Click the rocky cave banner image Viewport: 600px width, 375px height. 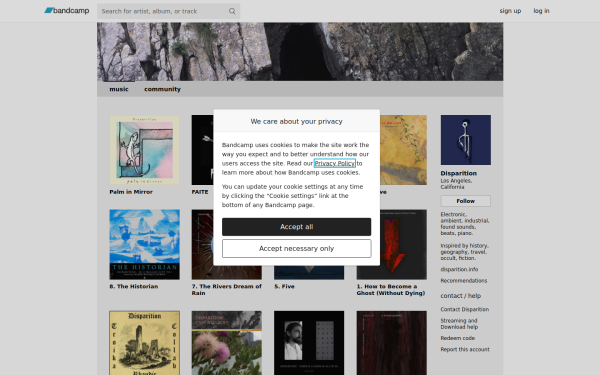pos(300,52)
